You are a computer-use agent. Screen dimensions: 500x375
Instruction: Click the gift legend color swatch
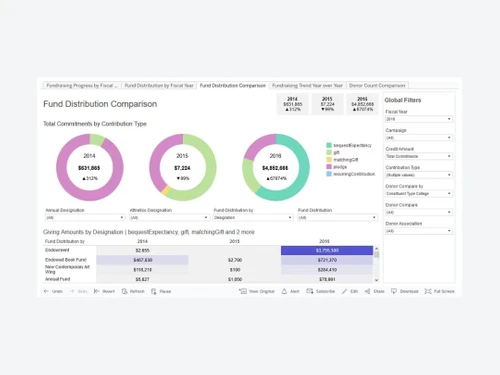[x=329, y=152]
